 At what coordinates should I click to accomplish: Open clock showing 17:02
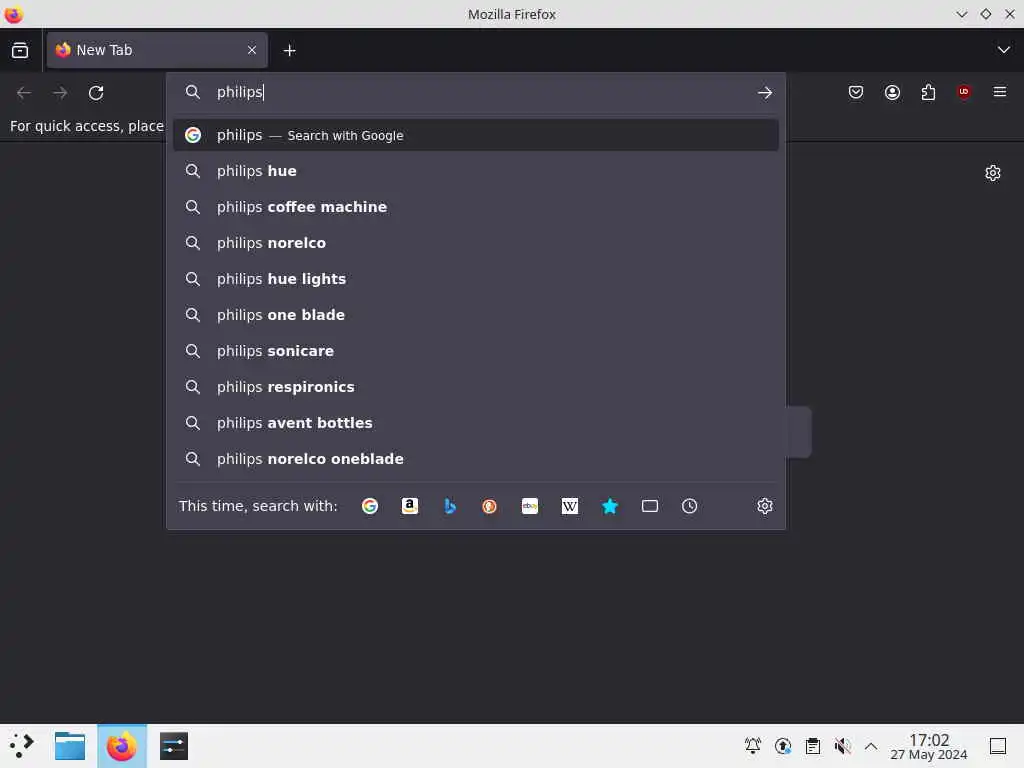pyautogui.click(x=929, y=746)
